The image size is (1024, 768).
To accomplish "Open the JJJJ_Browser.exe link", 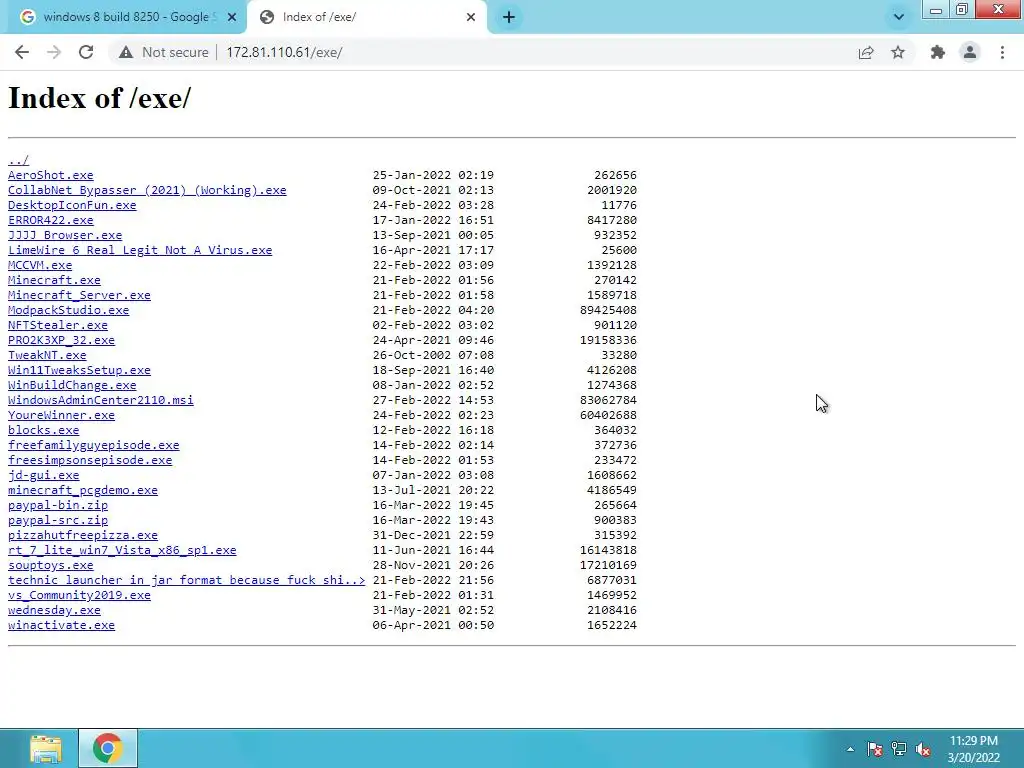I will (65, 235).
